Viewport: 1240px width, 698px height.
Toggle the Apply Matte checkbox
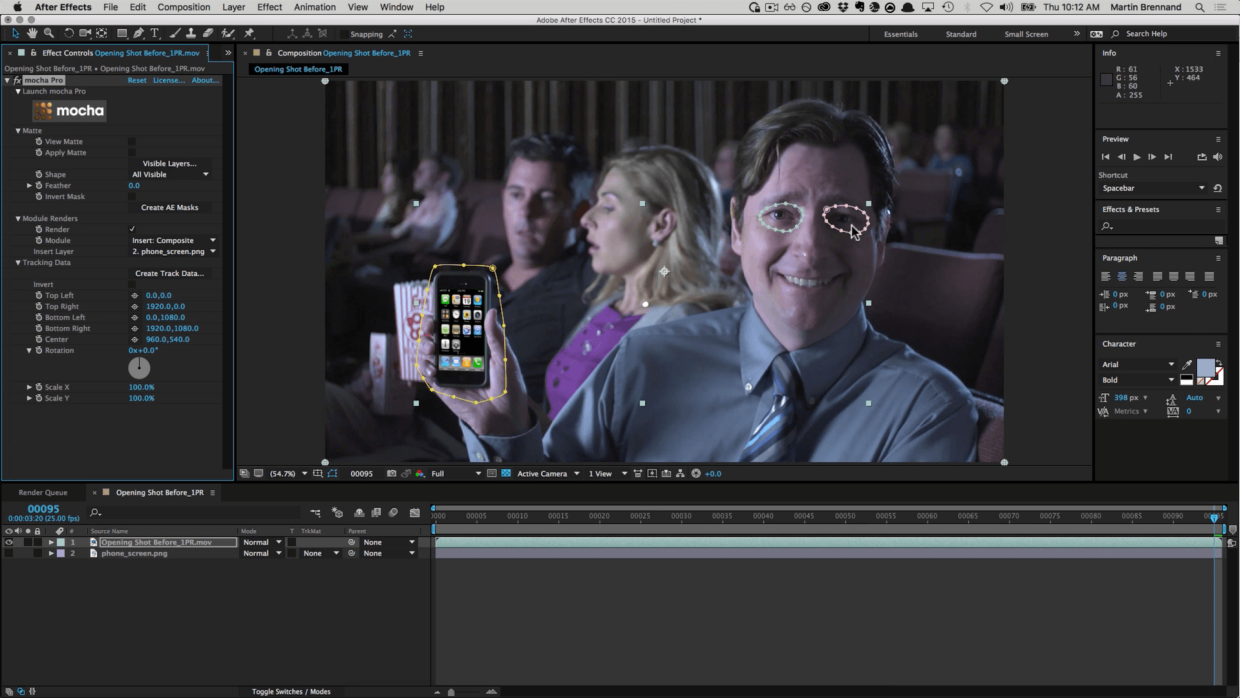(x=132, y=153)
